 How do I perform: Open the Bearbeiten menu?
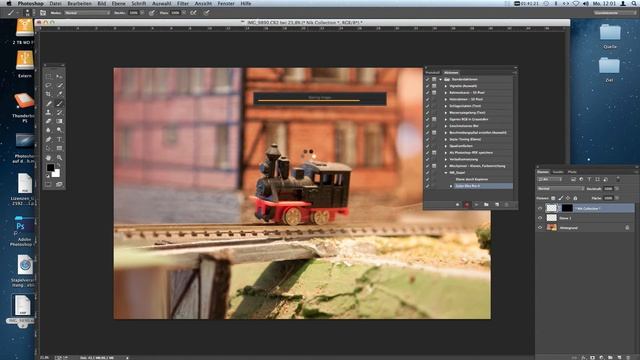(x=79, y=3)
